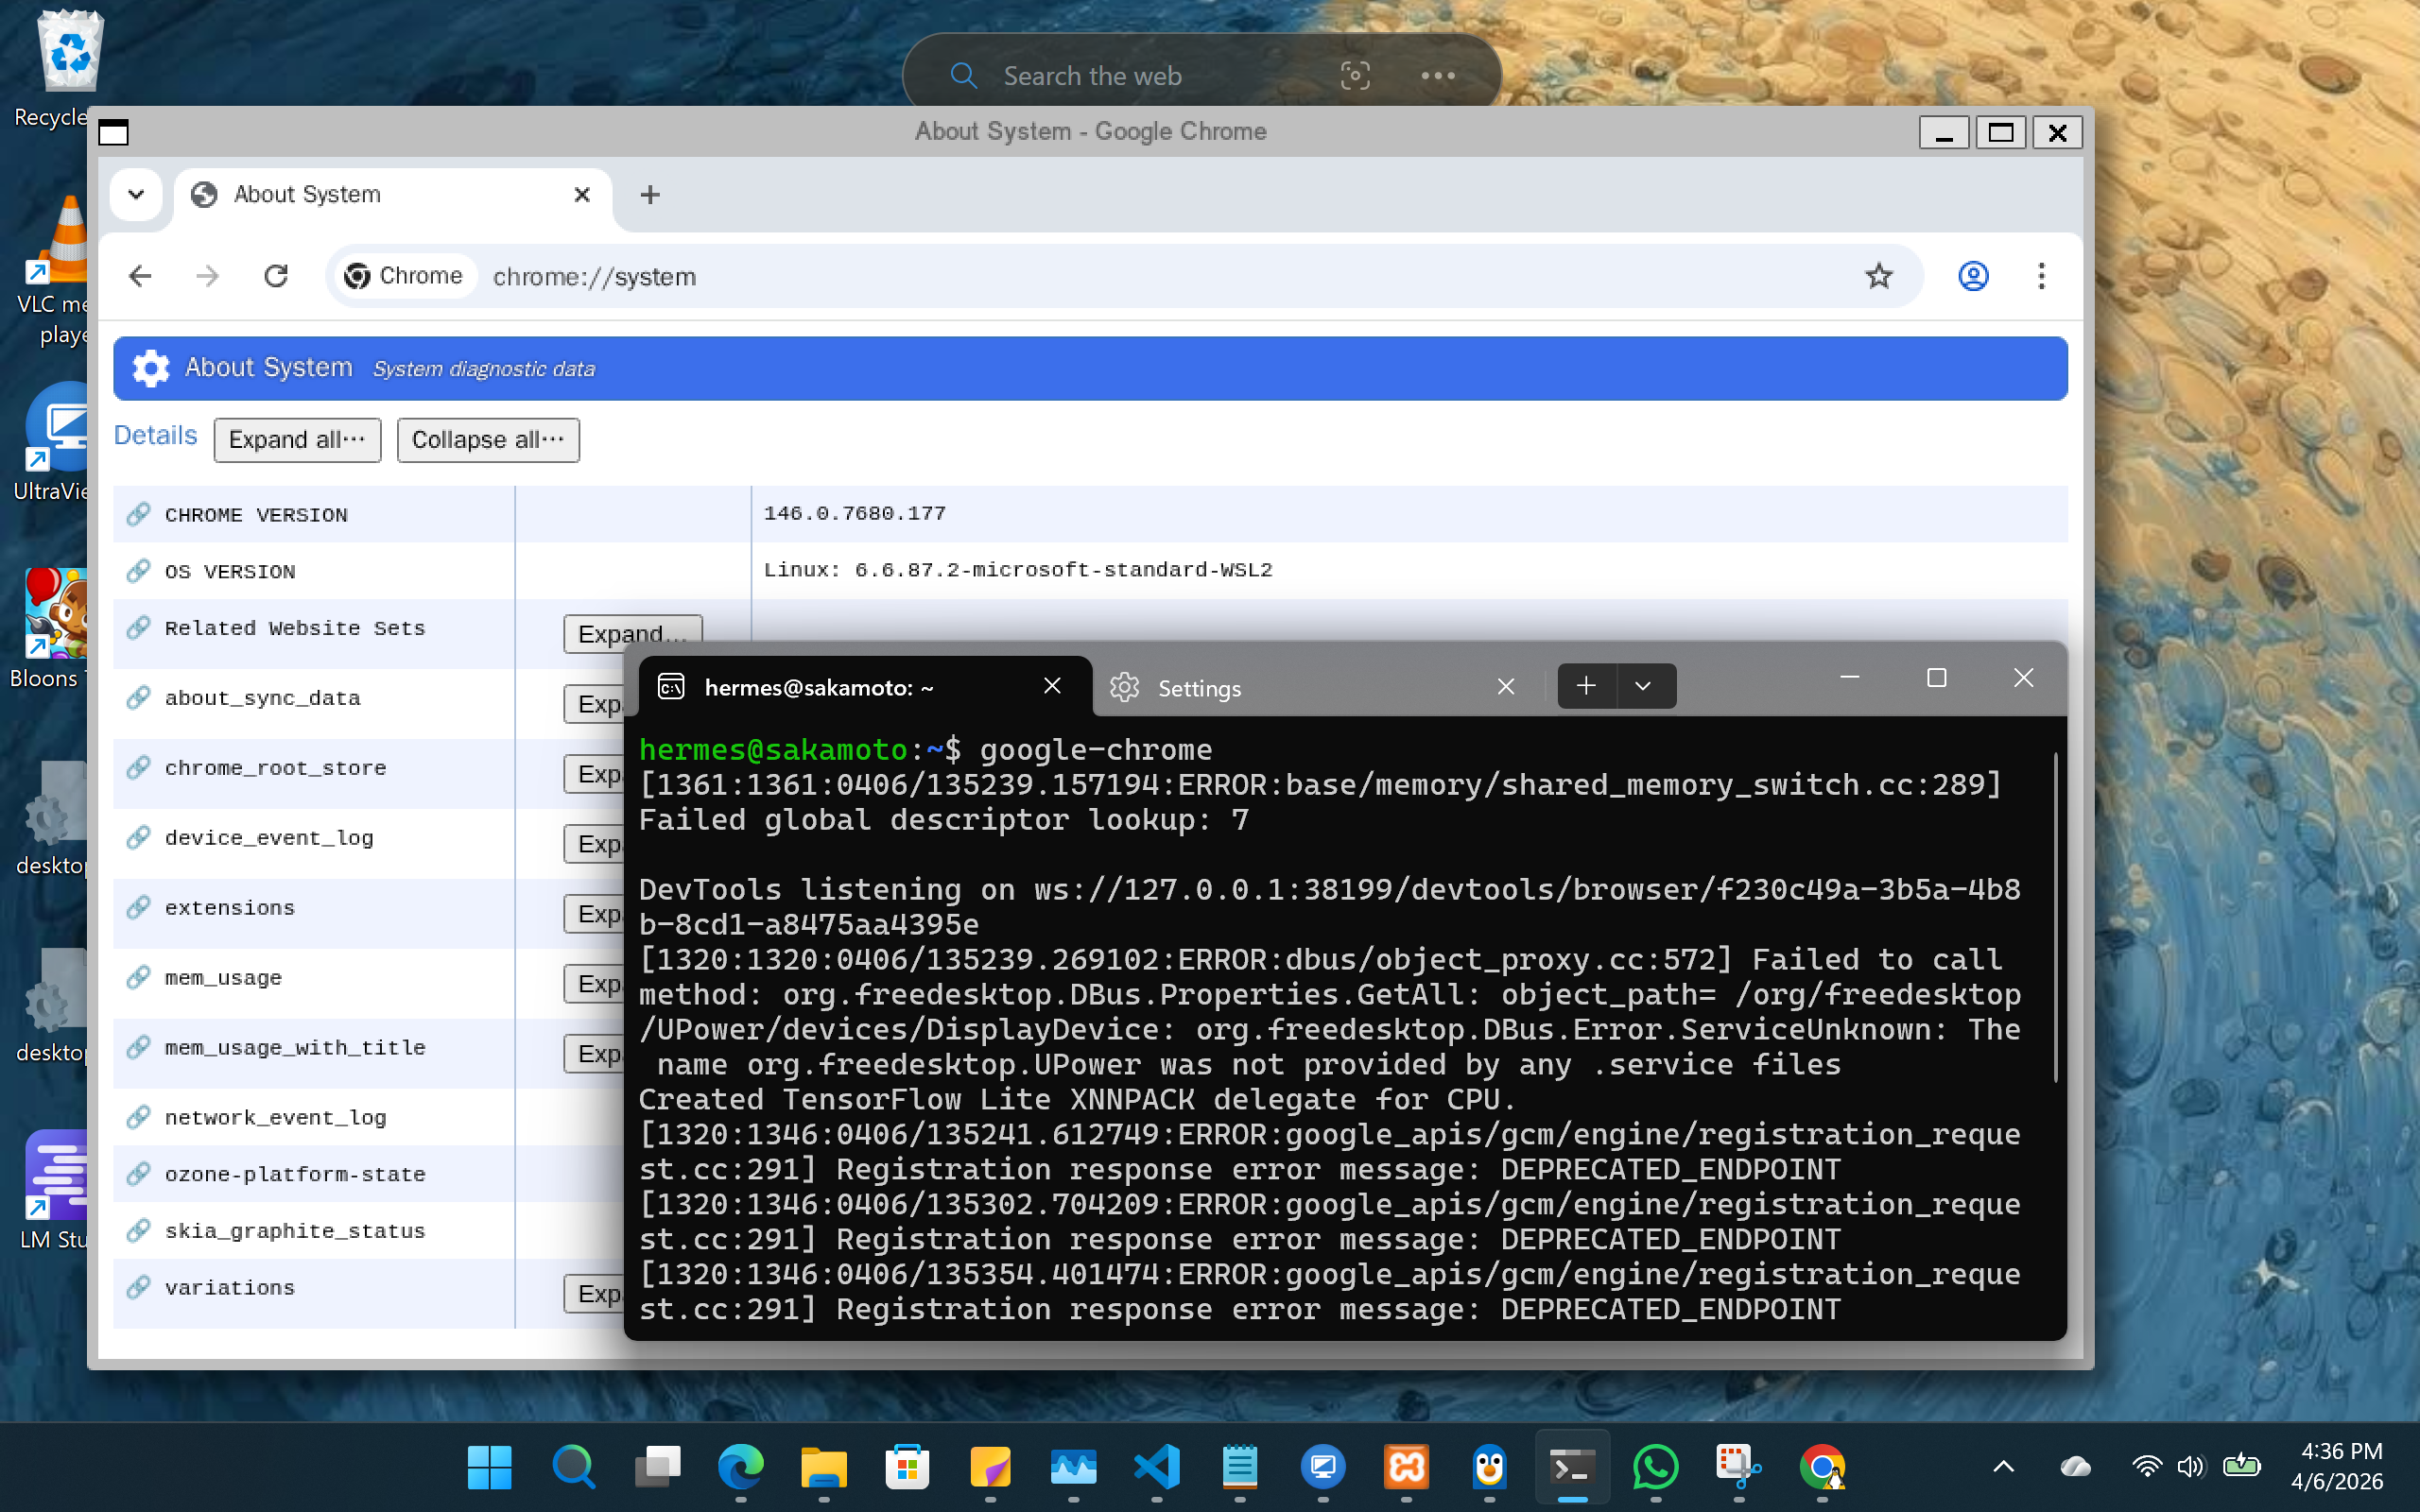
Task: Close the hermes@sakamoto terminal tab
Action: tap(1052, 686)
